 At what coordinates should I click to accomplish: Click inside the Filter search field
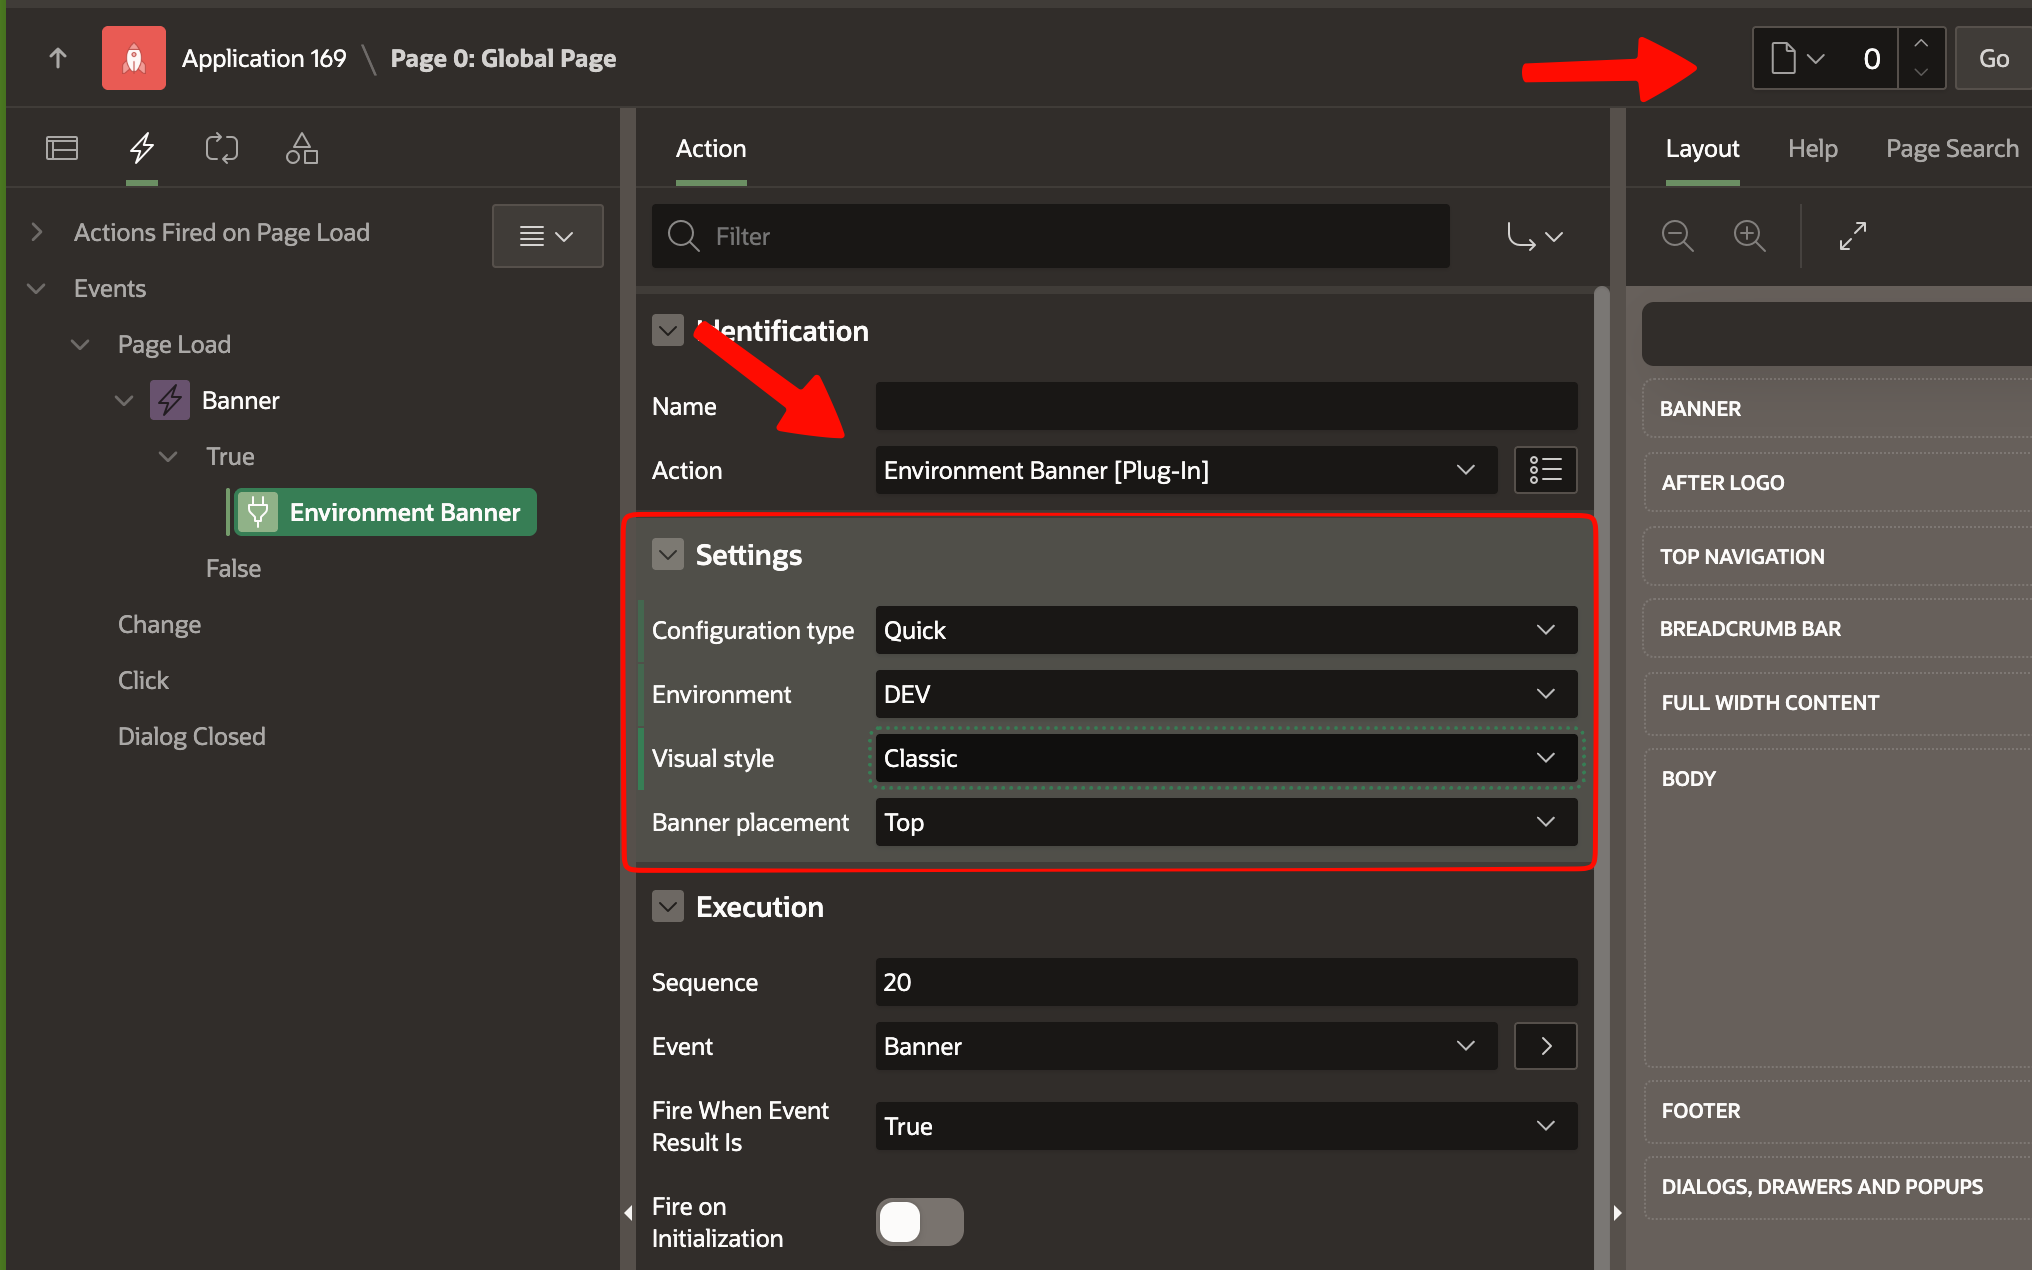pos(1050,236)
